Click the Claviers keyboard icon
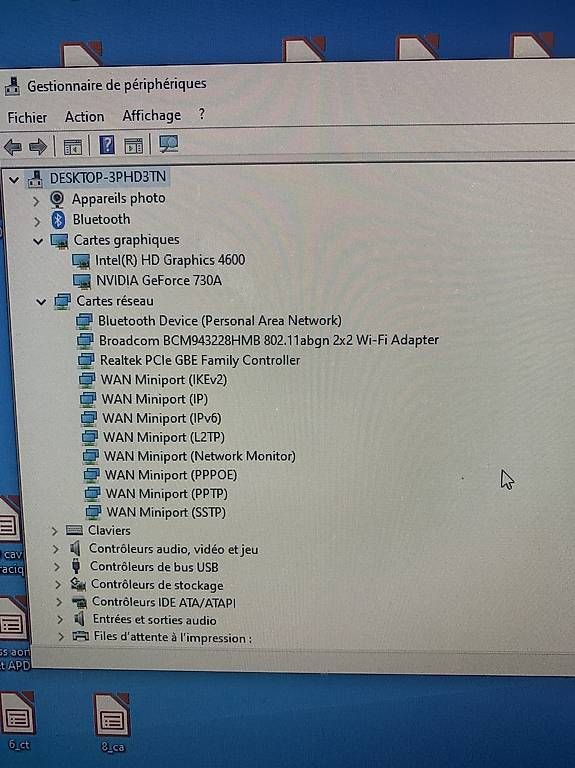Screen dimensions: 575x768 coord(74,529)
